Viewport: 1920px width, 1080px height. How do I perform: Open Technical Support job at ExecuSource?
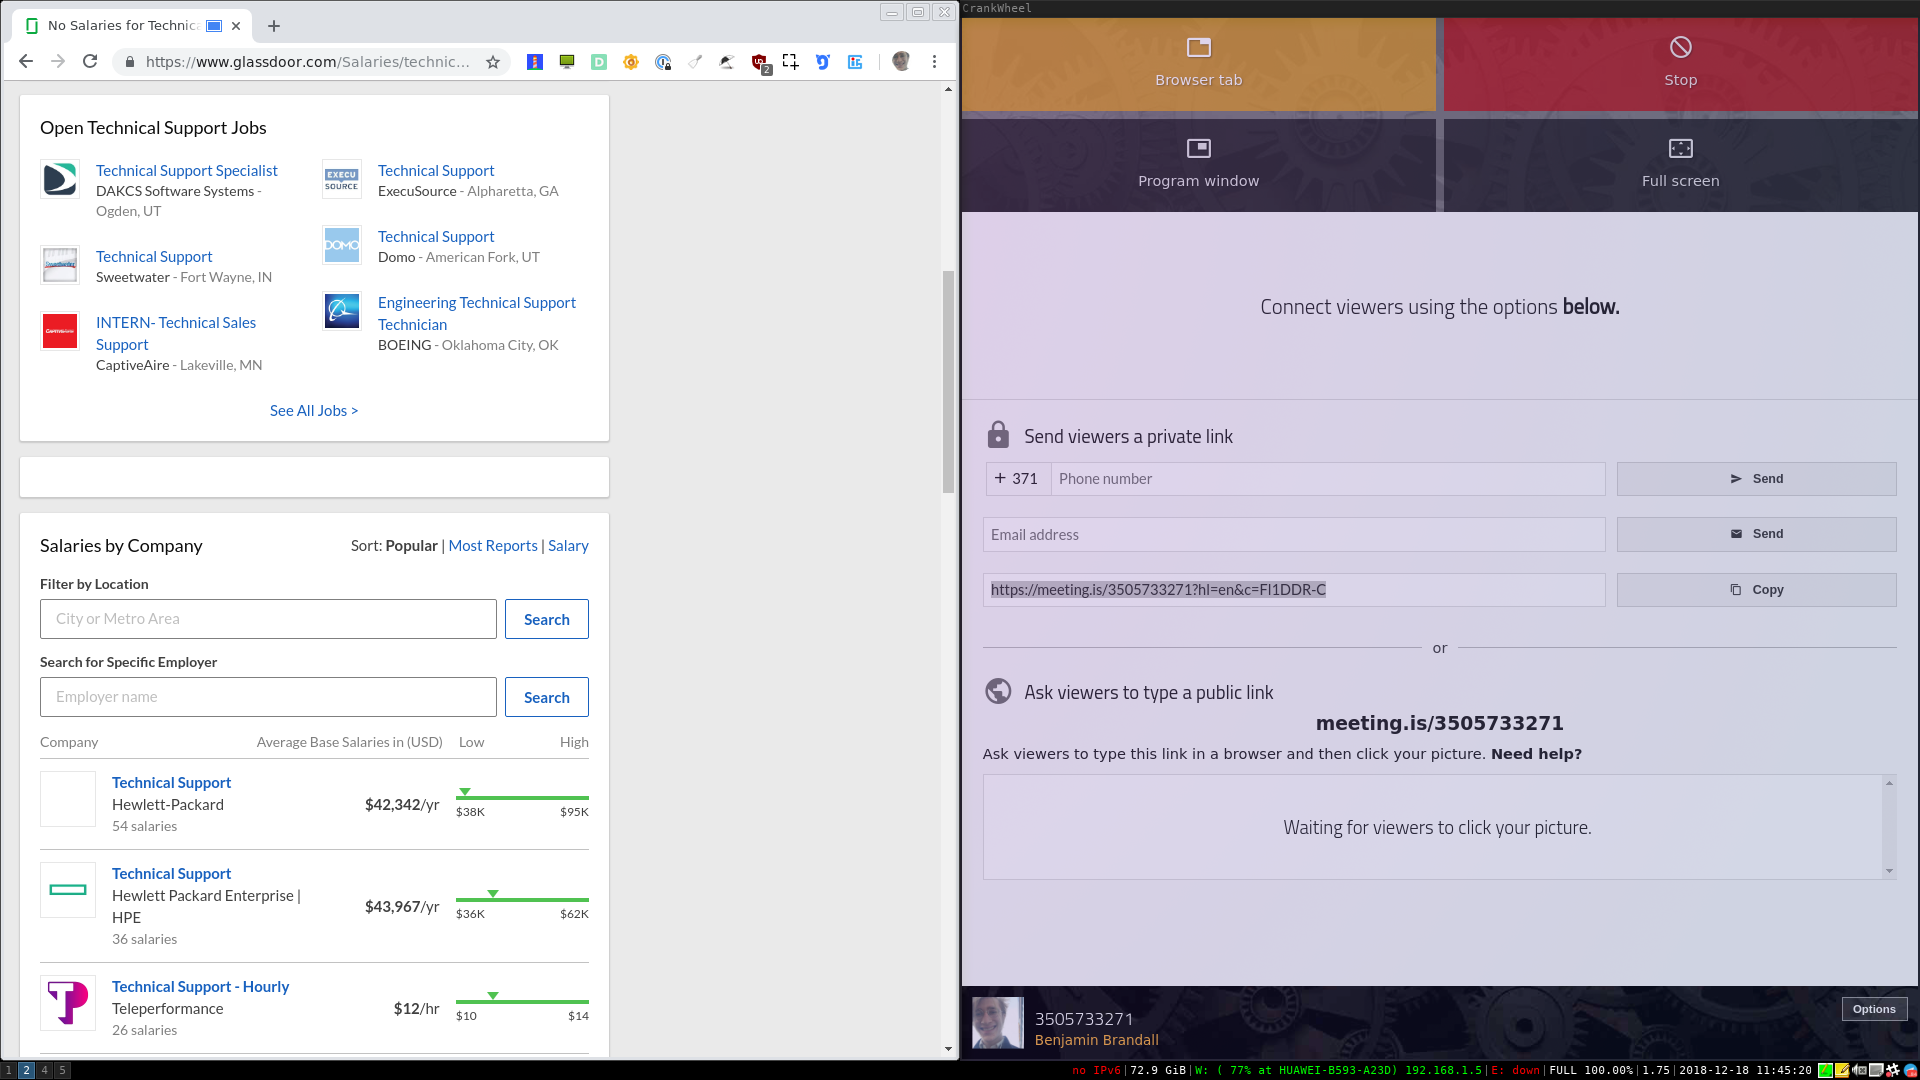[436, 171]
